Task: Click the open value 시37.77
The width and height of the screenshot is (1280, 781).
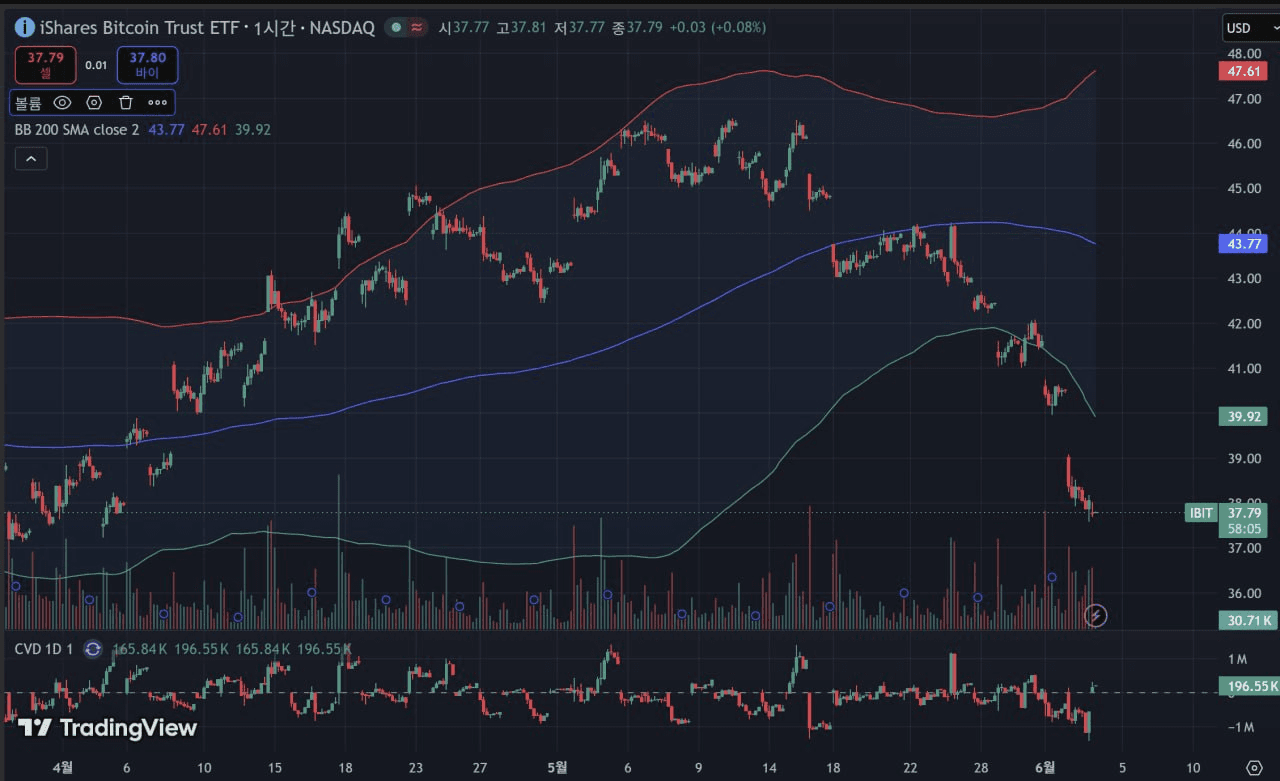Action: coord(463,27)
